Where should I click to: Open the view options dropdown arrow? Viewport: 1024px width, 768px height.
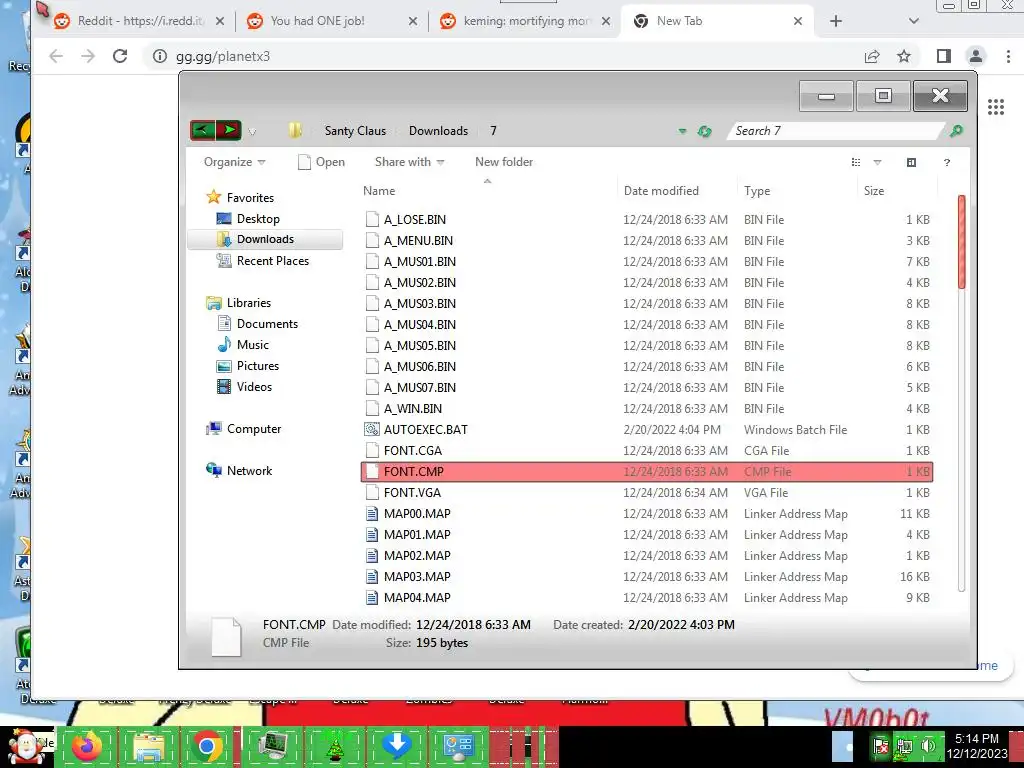(877, 163)
